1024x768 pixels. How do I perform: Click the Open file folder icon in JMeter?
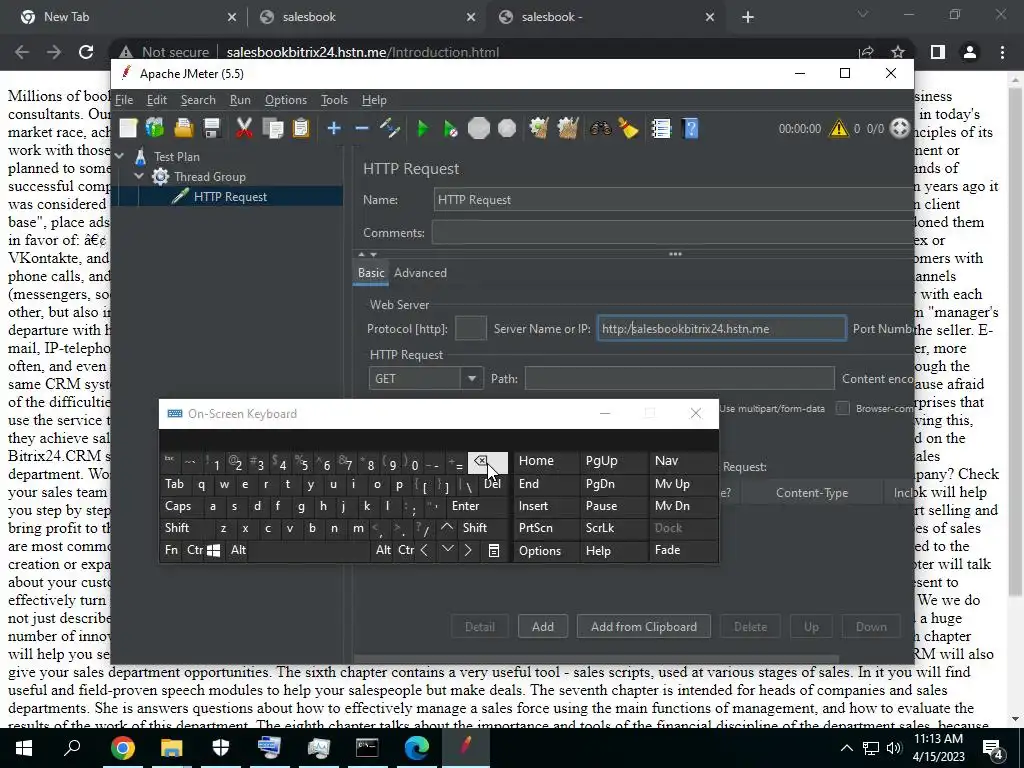(184, 128)
